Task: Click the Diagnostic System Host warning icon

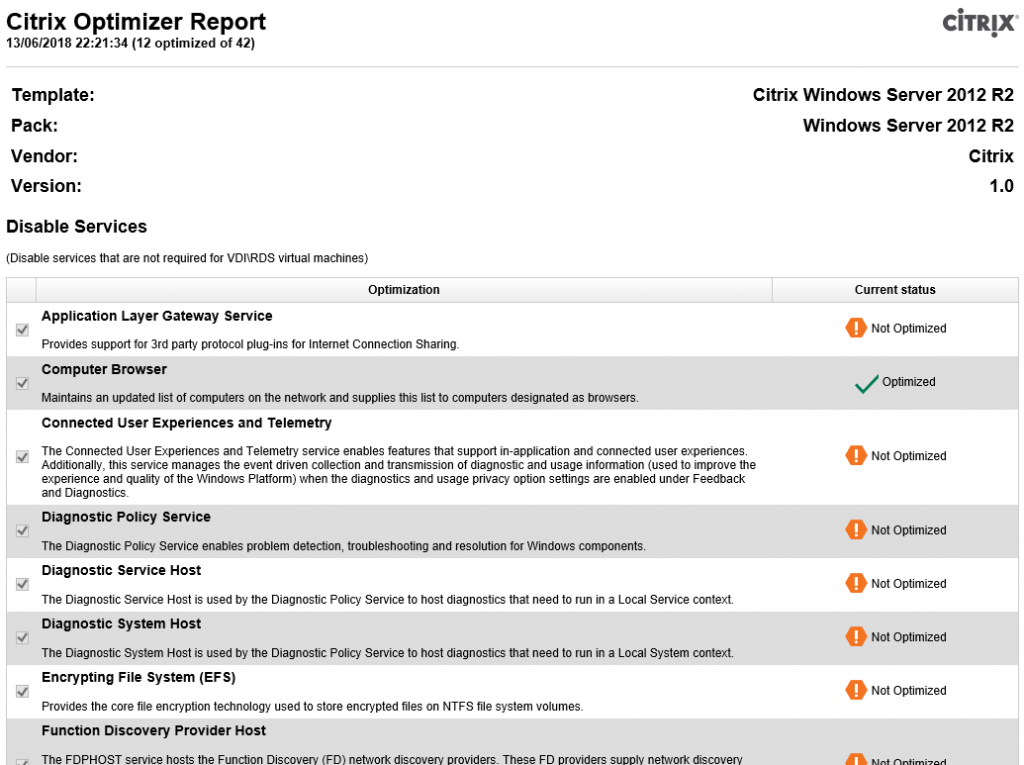Action: 855,637
